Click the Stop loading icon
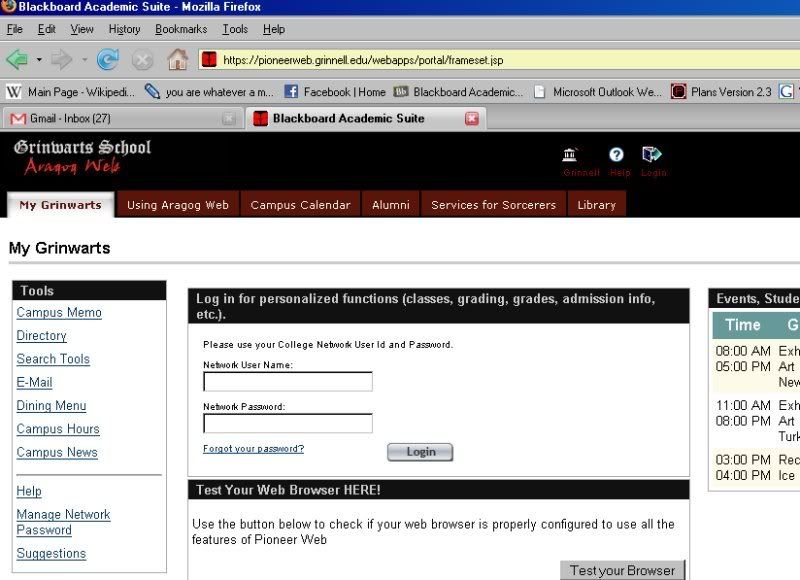 (142, 60)
